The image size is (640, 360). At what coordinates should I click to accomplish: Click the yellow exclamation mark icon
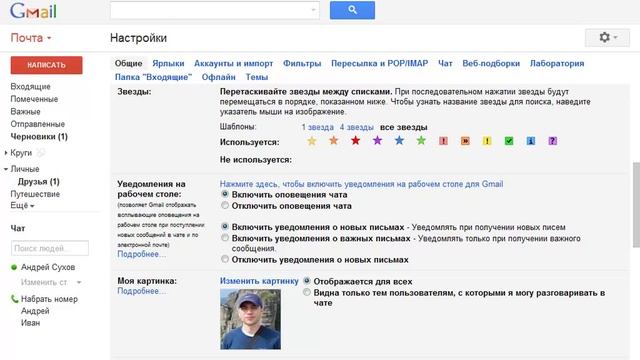coord(487,141)
